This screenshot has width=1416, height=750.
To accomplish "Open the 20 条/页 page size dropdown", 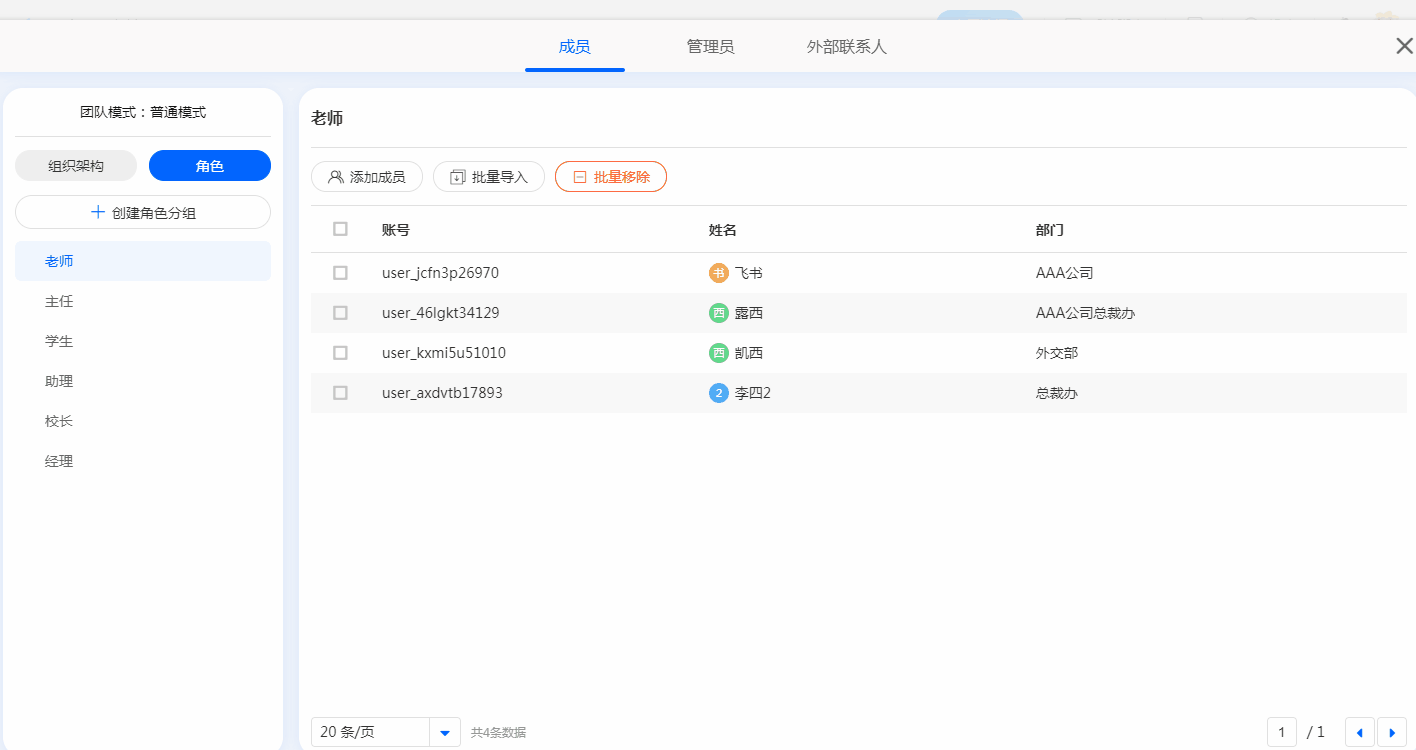I will 445,732.
